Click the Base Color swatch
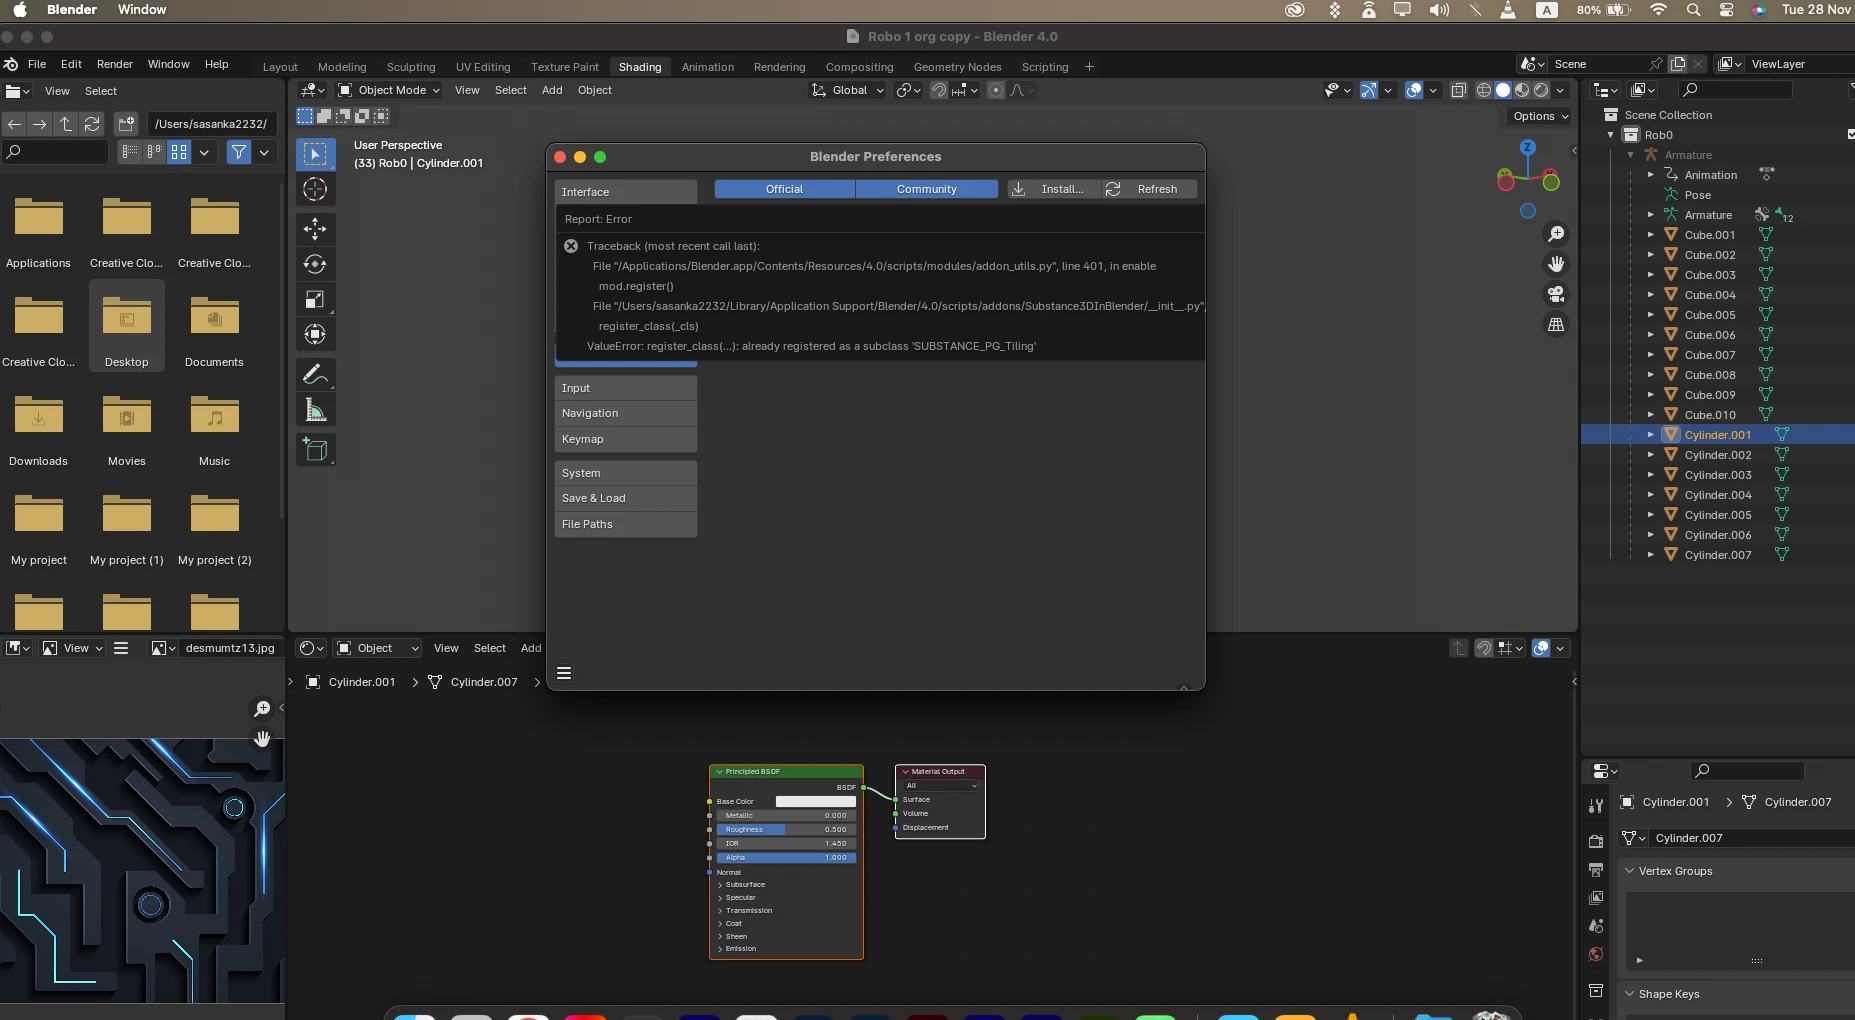This screenshot has height=1020, width=1855. tap(816, 801)
